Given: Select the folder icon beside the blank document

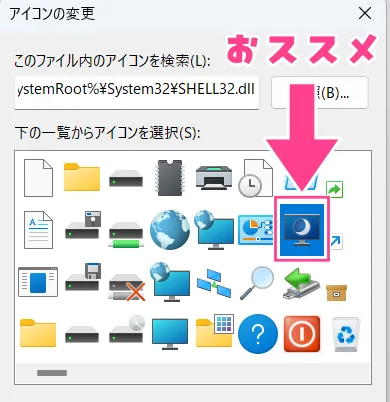Looking at the screenshot, I should (x=82, y=177).
